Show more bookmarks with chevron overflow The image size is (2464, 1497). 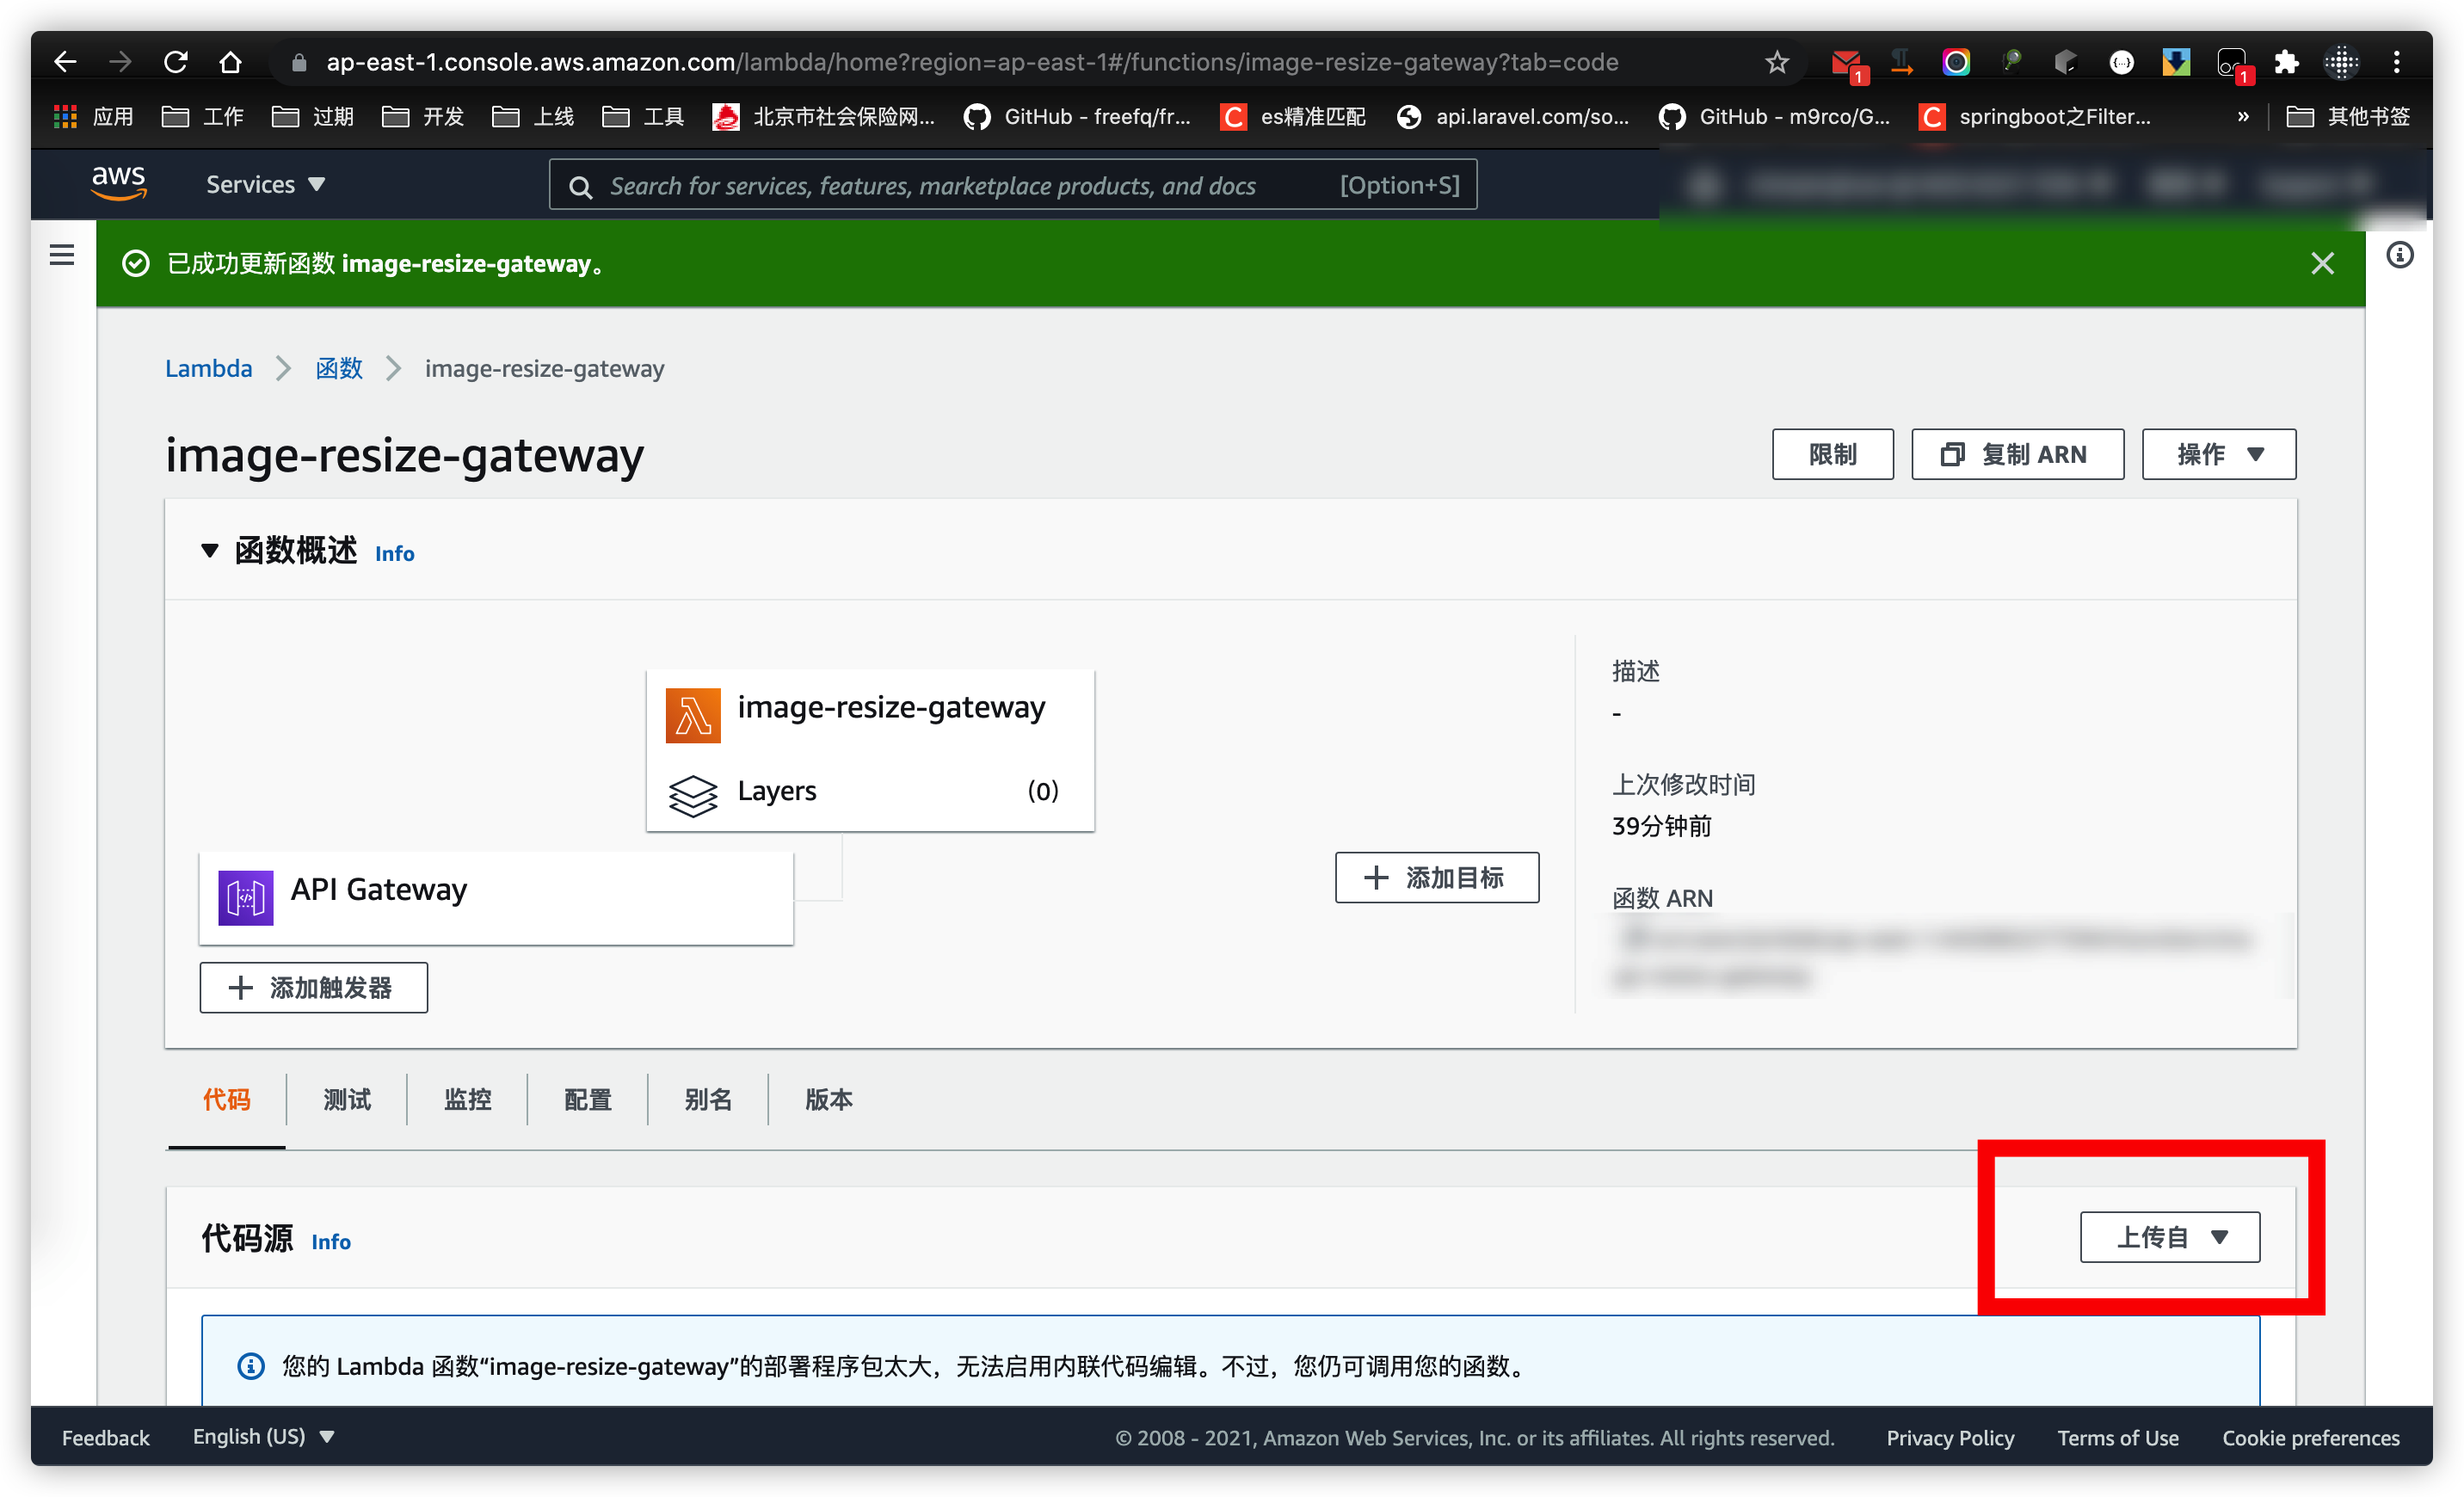click(2243, 117)
